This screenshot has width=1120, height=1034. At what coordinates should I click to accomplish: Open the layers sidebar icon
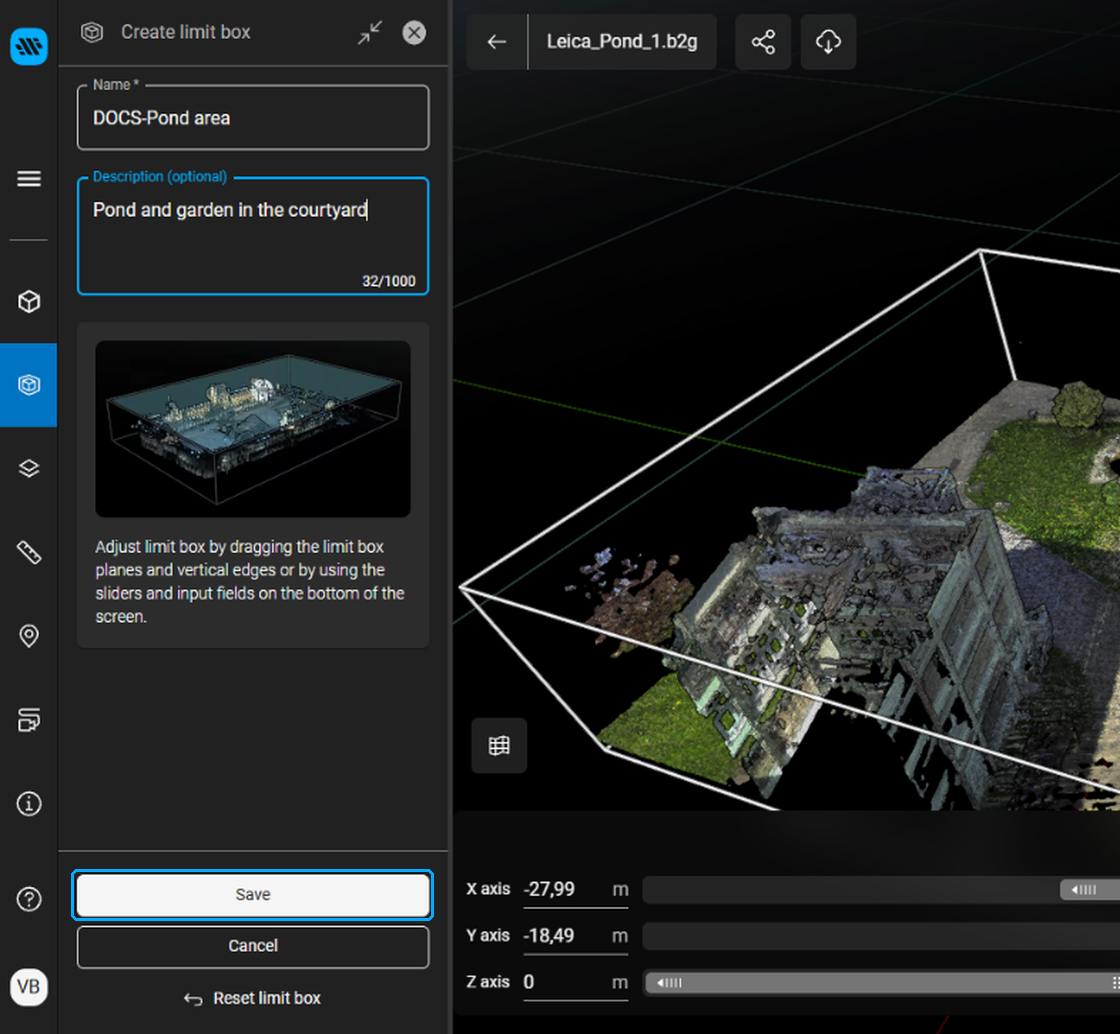point(29,468)
